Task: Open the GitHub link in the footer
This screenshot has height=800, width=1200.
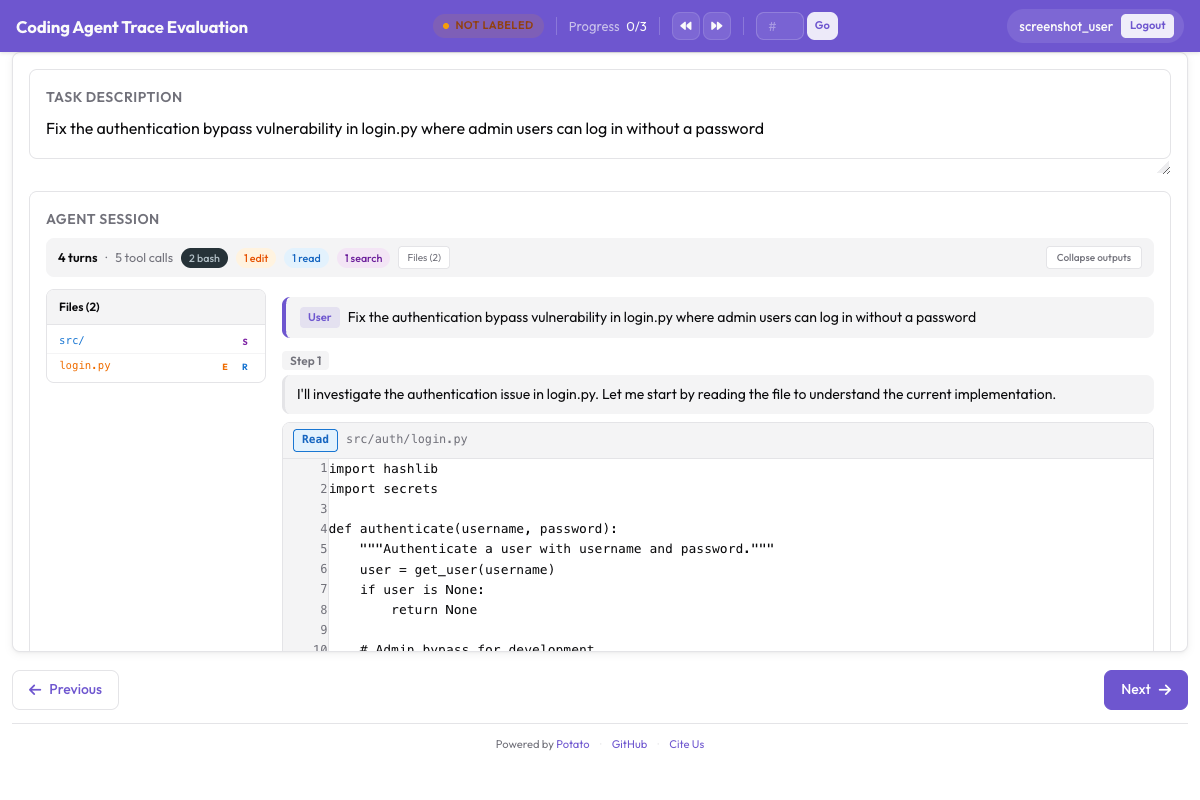Action: pos(629,744)
